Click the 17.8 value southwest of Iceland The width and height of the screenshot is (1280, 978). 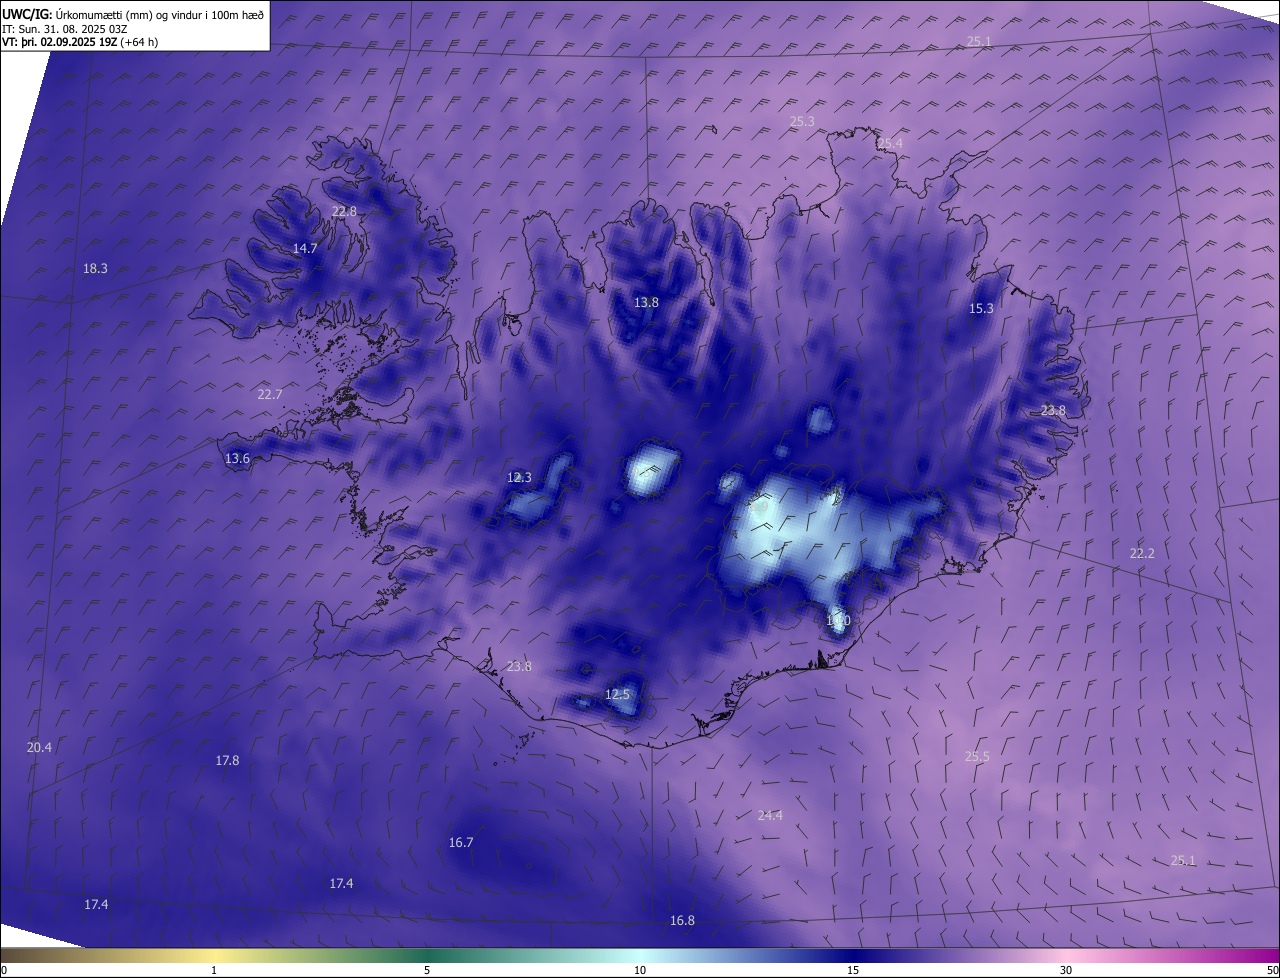pos(227,760)
